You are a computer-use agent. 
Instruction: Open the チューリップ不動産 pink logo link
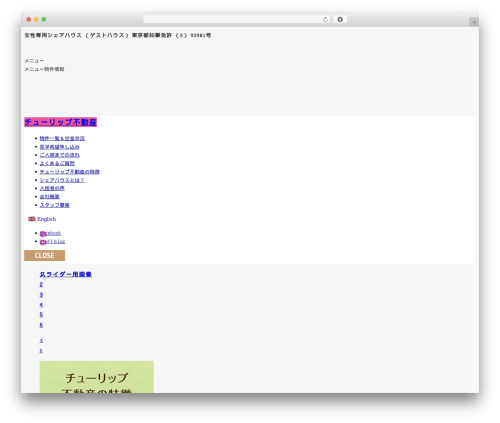point(60,122)
